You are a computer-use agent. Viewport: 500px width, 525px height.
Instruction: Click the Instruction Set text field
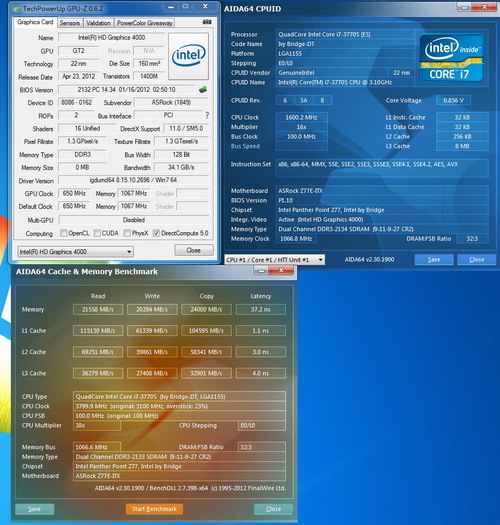[x=382, y=168]
